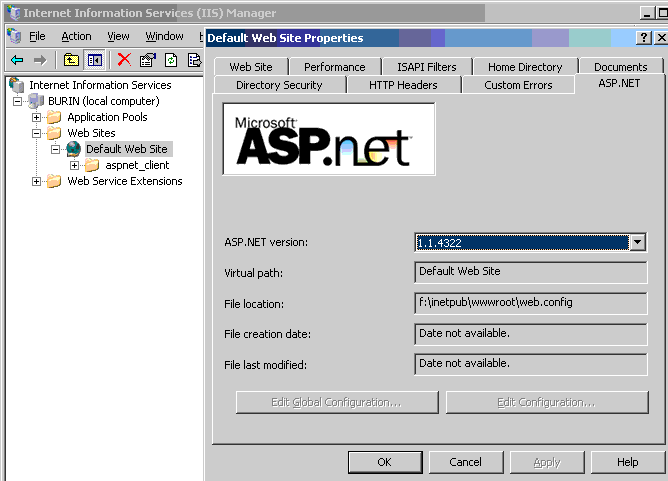This screenshot has height=481, width=668.
Task: Click the green Refresh toolbar icon
Action: 171,60
